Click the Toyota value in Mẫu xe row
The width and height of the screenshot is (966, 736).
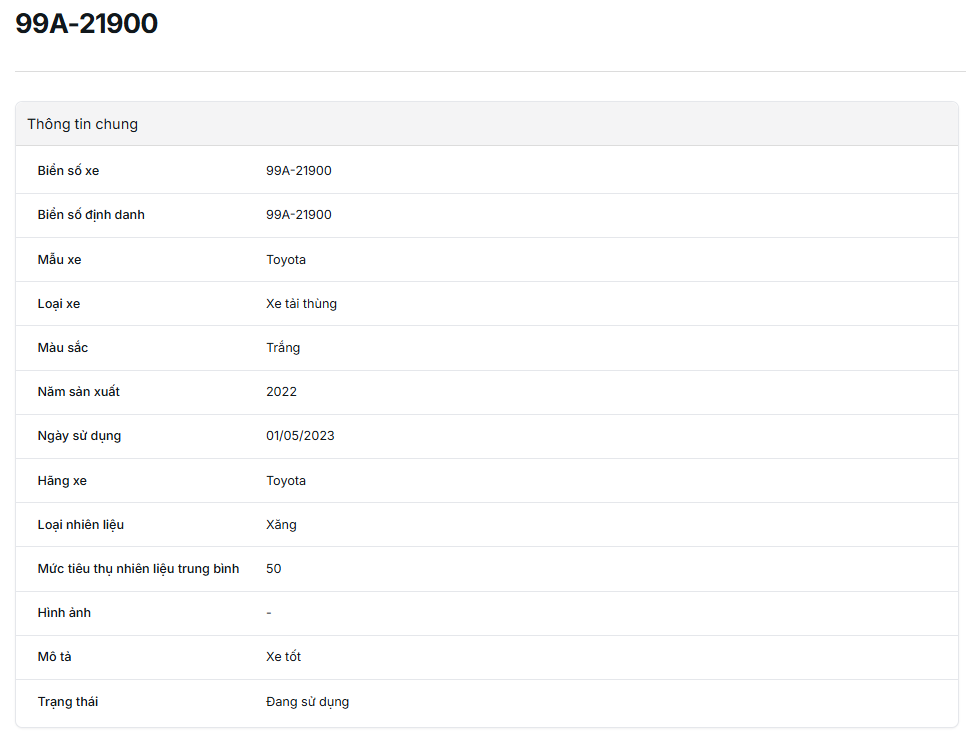click(286, 260)
